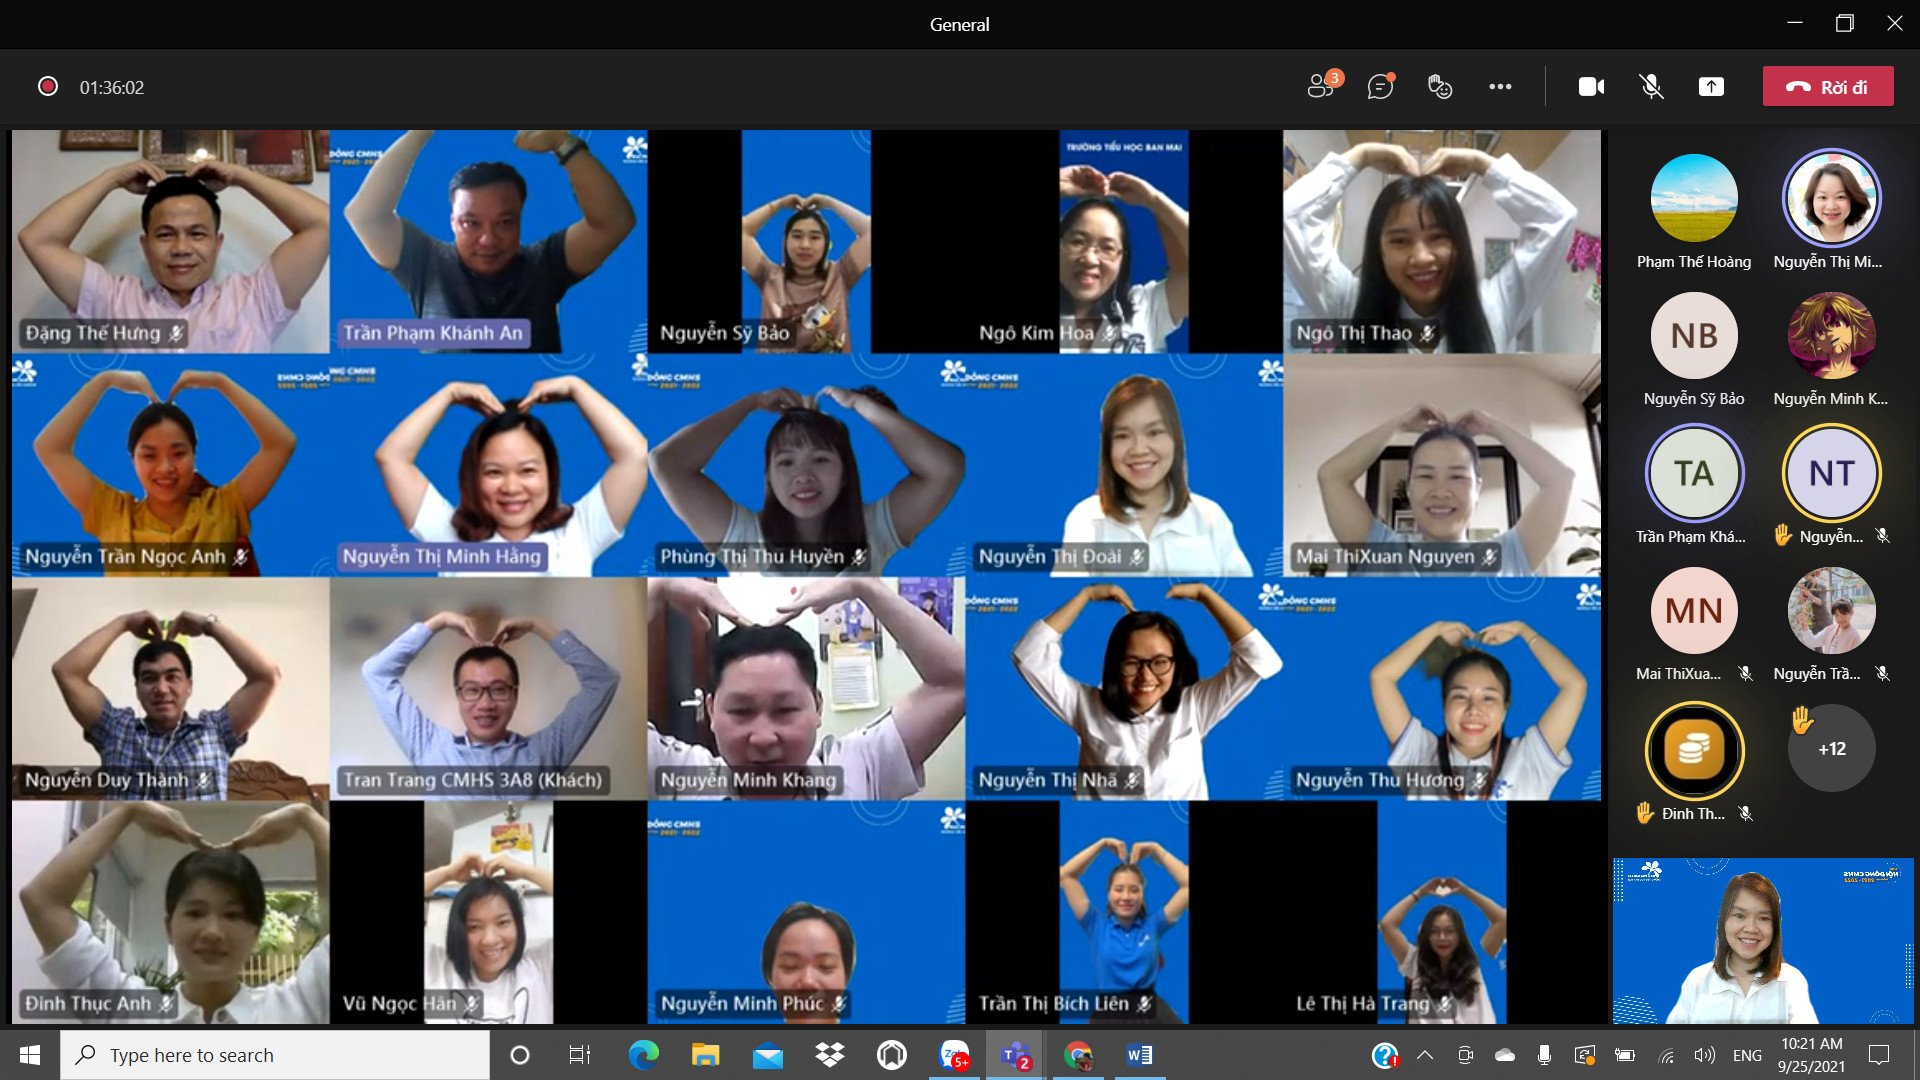Open raise hand reactions icon
Viewport: 1920px width, 1080px height.
click(1440, 87)
